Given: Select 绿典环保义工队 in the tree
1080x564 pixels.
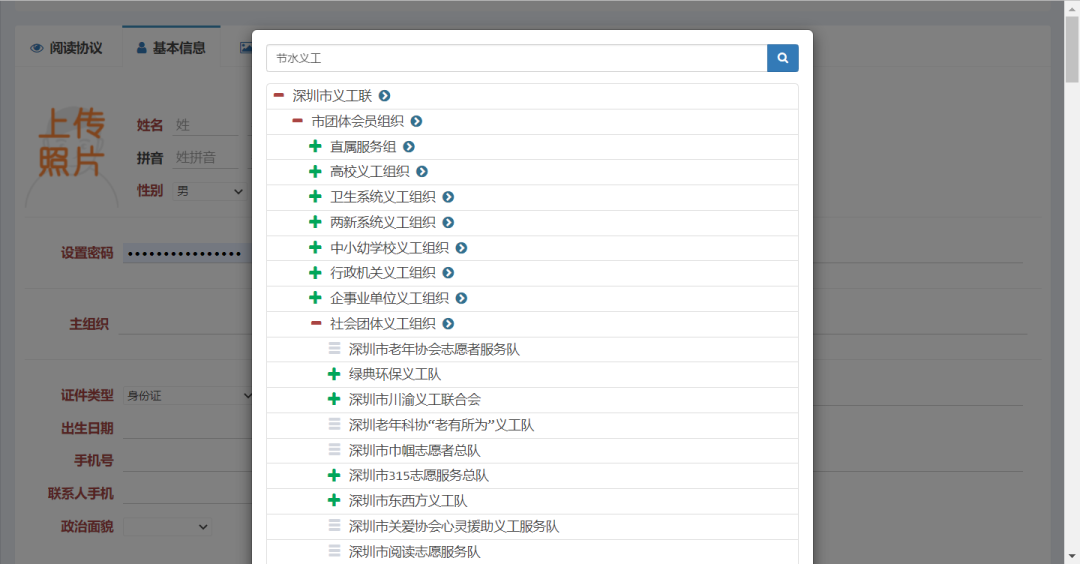Looking at the screenshot, I should [395, 375].
